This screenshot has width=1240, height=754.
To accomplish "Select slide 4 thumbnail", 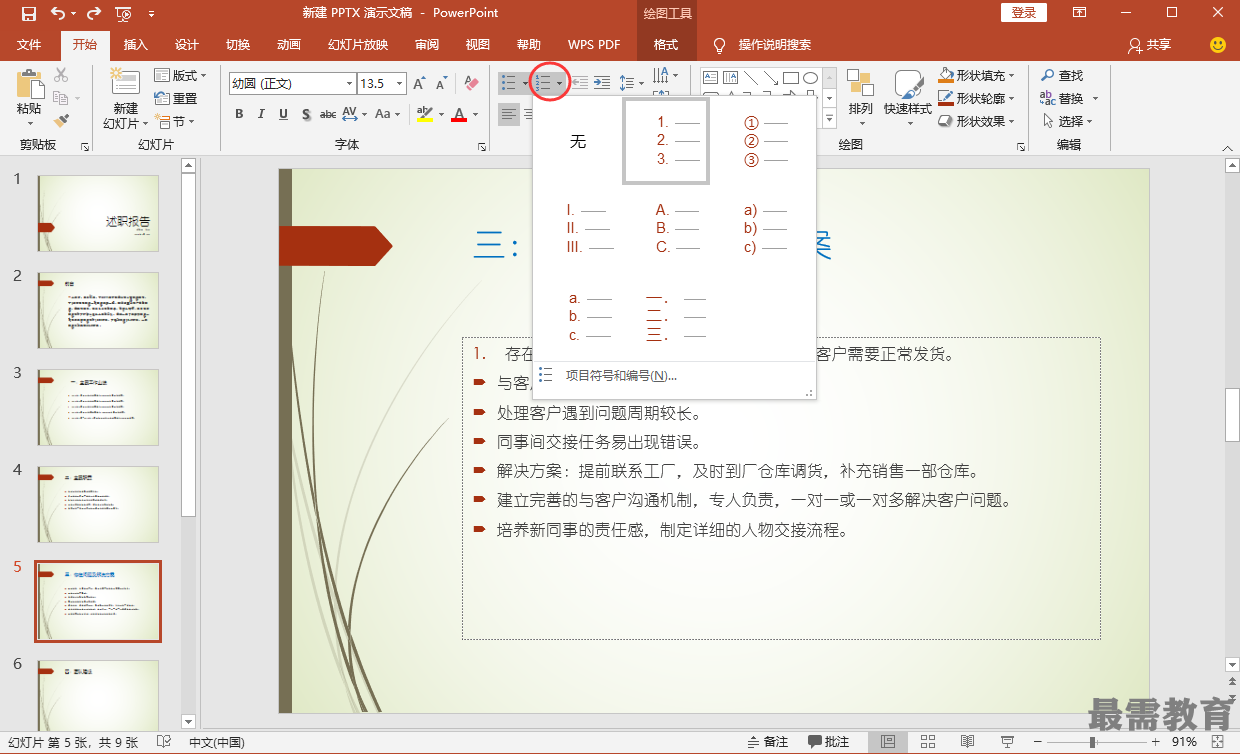I will pos(98,504).
